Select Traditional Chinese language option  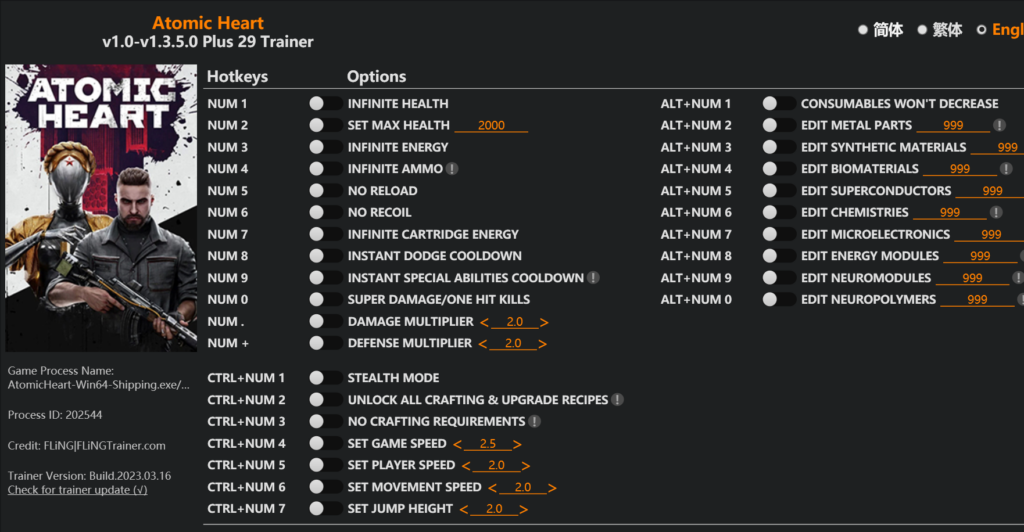tap(922, 30)
